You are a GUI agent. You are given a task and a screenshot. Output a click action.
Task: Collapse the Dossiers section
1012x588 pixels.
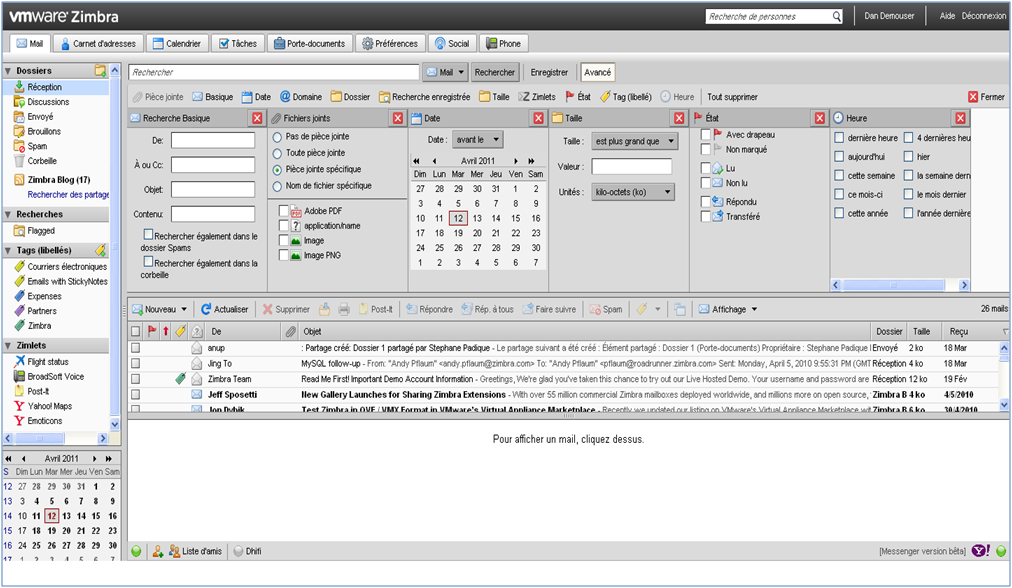coord(8,71)
